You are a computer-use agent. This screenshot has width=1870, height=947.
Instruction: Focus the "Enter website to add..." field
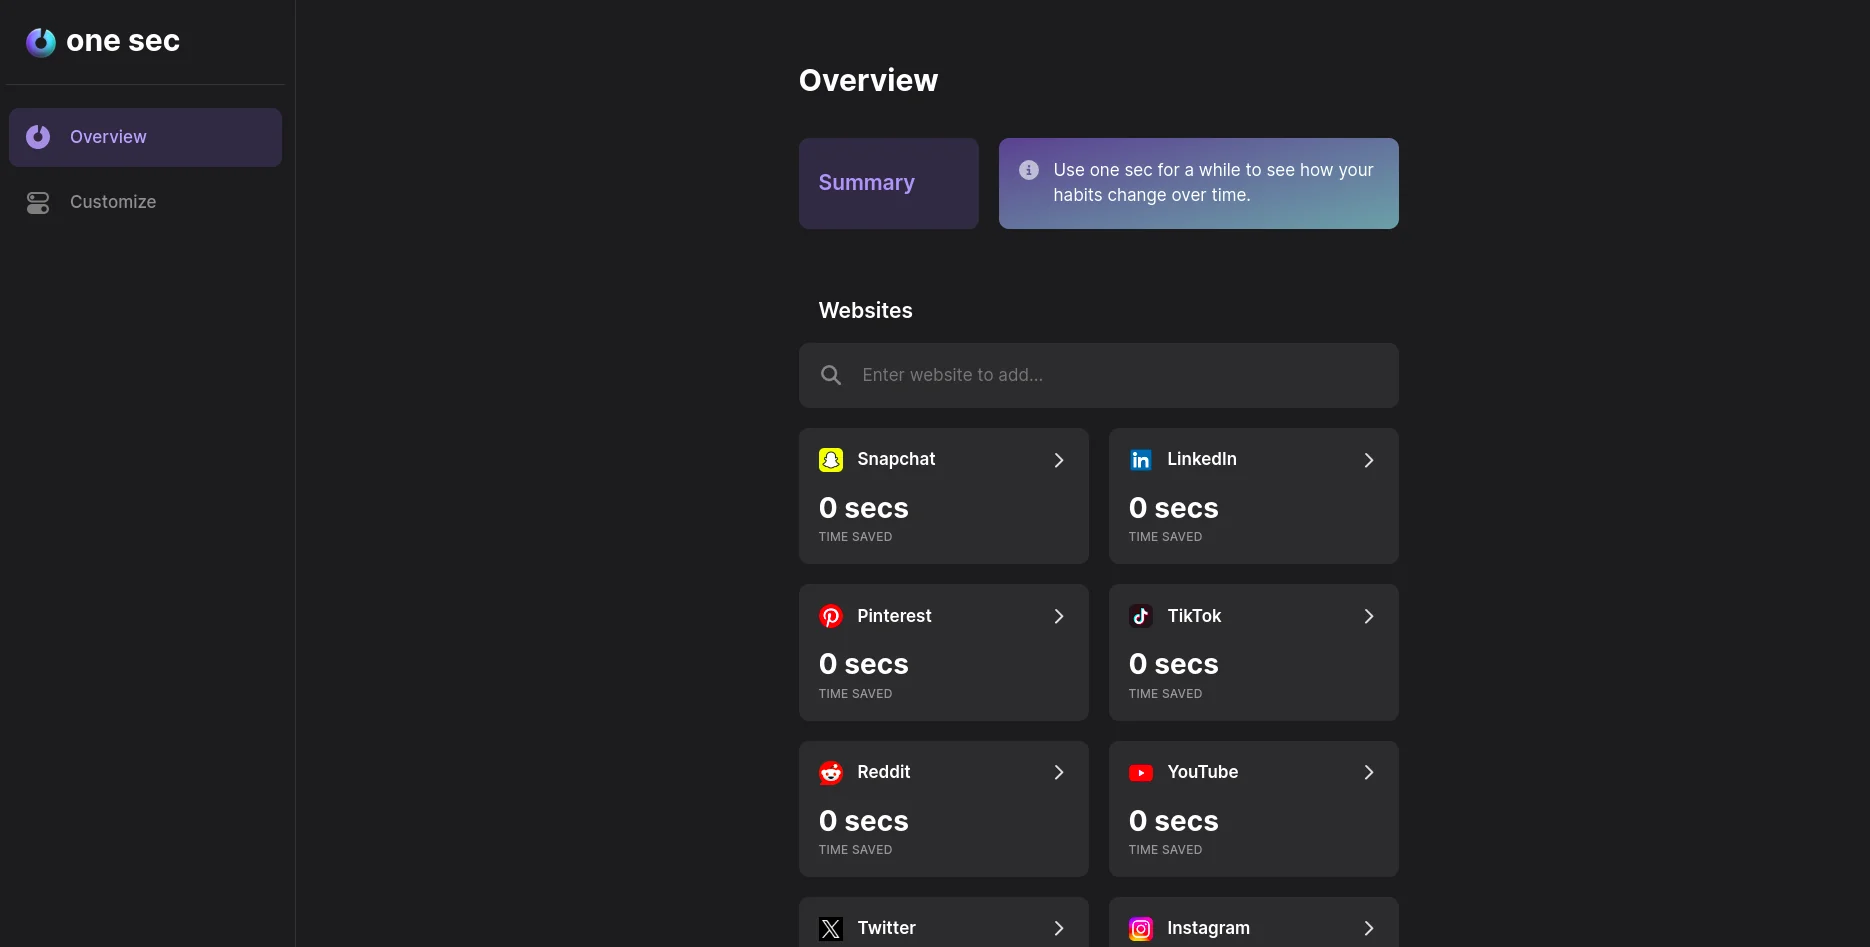(1099, 375)
